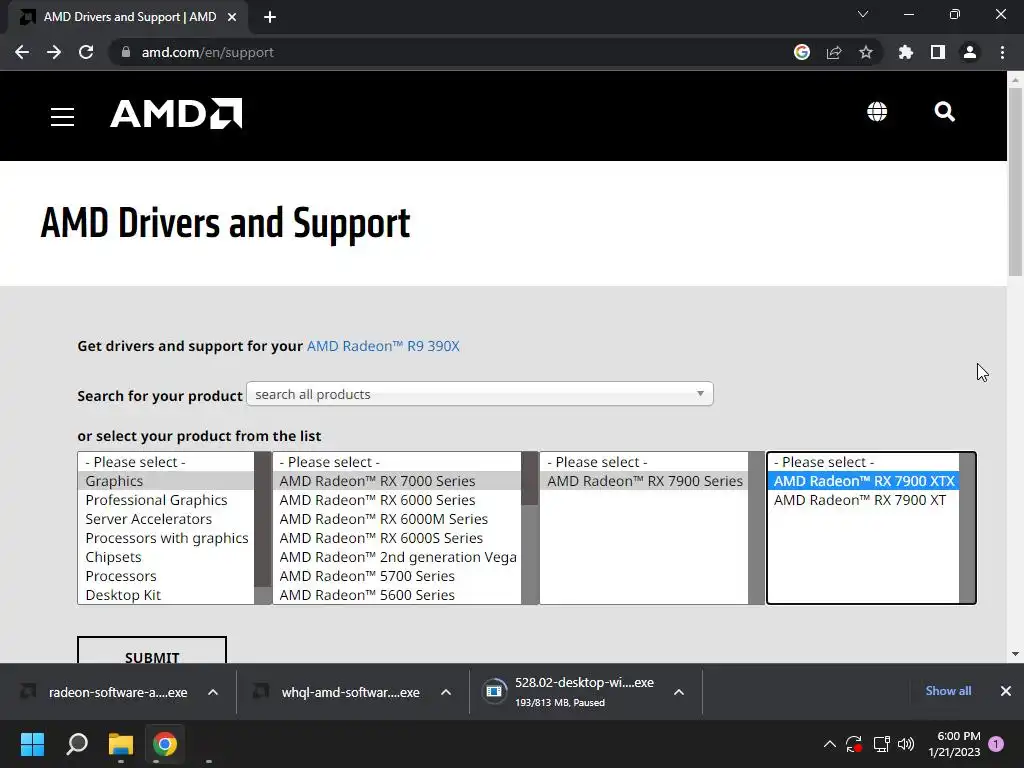Click the sync status tray icon
Viewport: 1024px width, 768px height.
[x=854, y=744]
